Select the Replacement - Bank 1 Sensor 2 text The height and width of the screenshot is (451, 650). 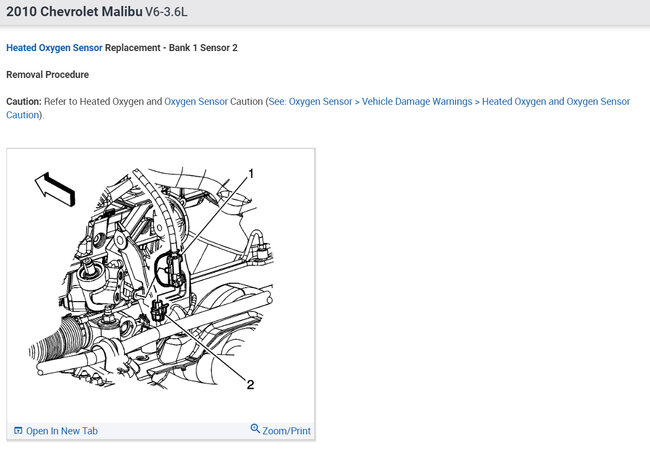point(171,48)
